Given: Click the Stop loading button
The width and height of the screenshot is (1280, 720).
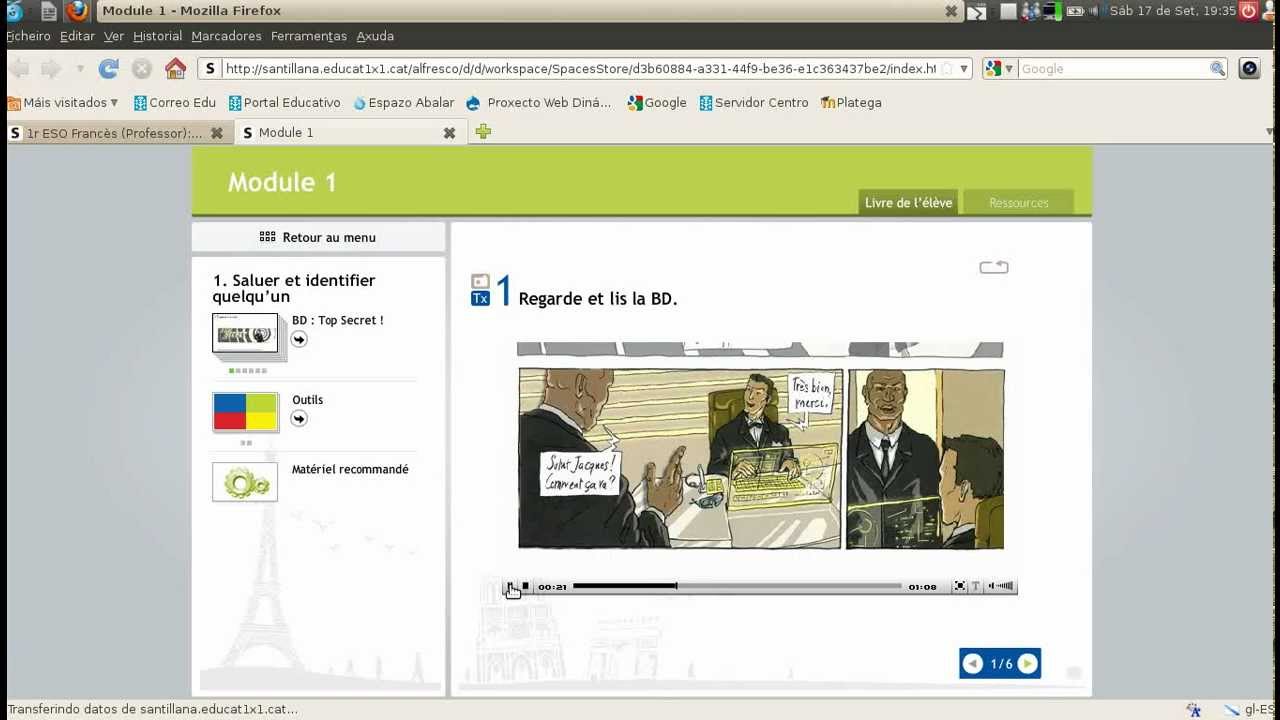Looking at the screenshot, I should [142, 69].
